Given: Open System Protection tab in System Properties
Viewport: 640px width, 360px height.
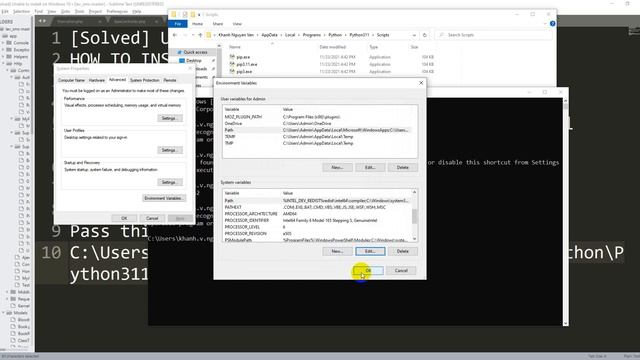Looking at the screenshot, I should [144, 80].
